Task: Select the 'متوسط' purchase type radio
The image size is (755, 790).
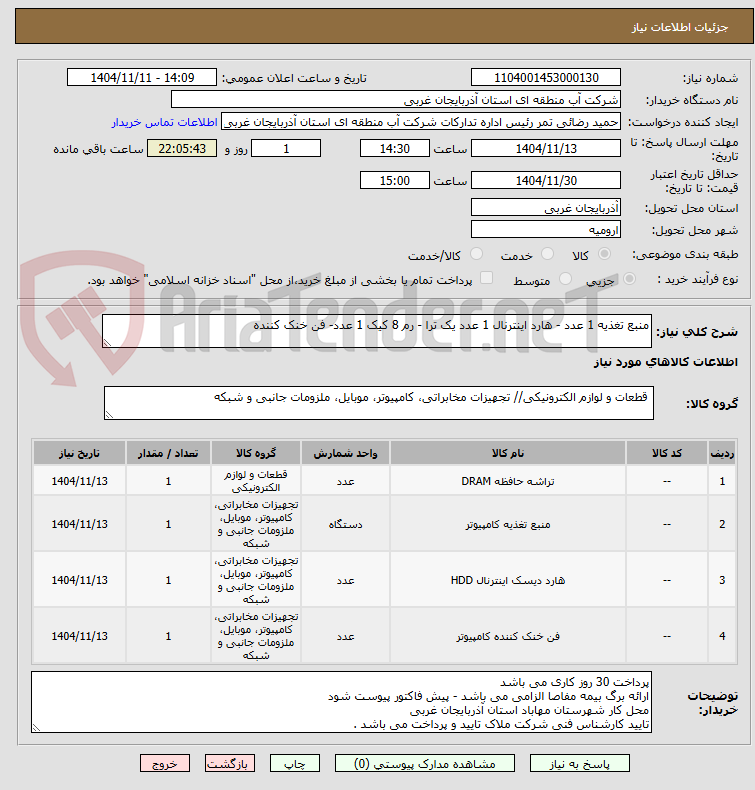Action: pos(566,279)
